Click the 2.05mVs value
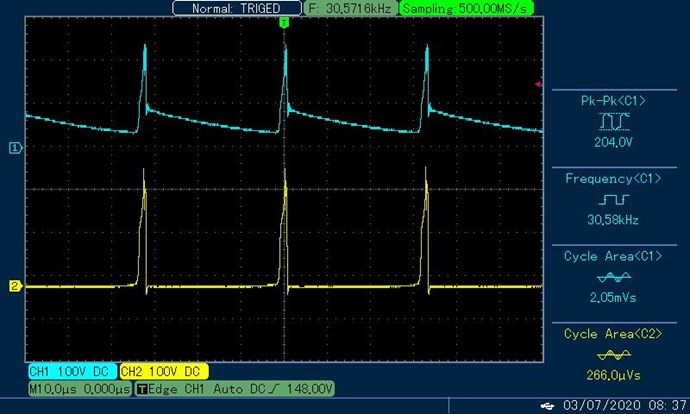The width and height of the screenshot is (690, 414). pos(613,297)
